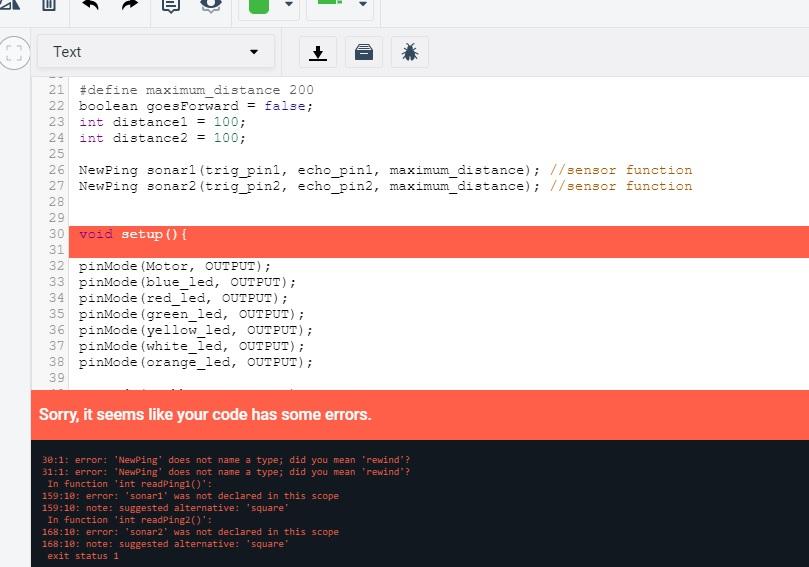
Task: Click the "In function 'int readPing2()'" line
Action: [x=130, y=520]
